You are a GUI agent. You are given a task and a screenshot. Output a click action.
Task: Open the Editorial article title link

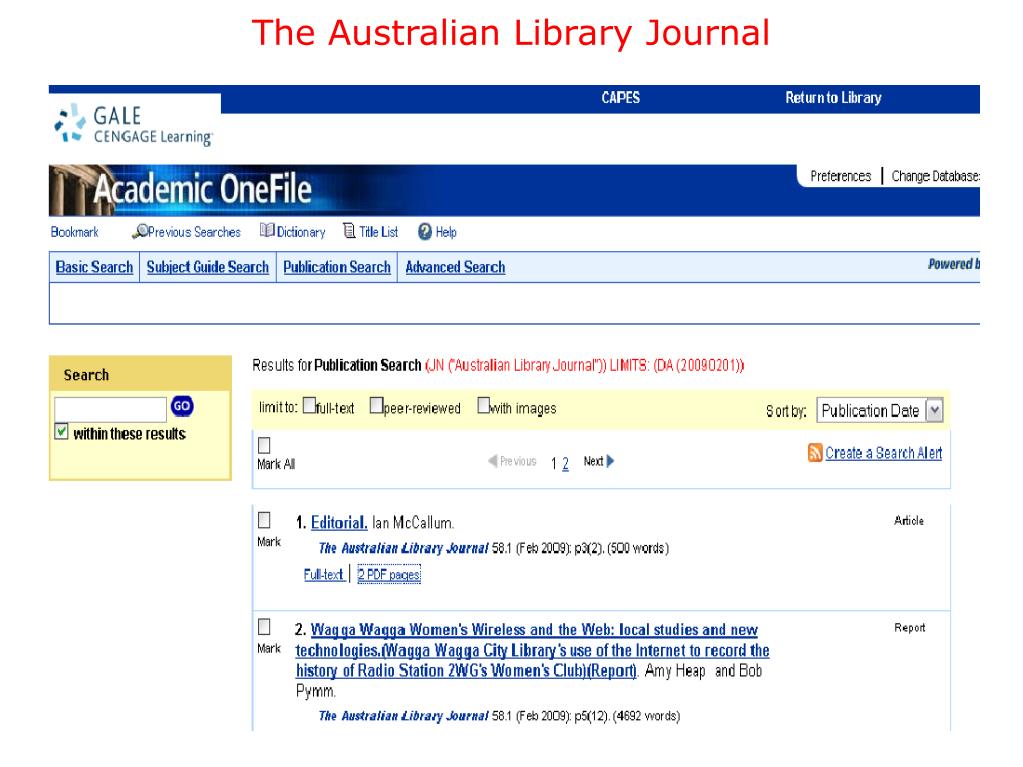click(x=339, y=522)
